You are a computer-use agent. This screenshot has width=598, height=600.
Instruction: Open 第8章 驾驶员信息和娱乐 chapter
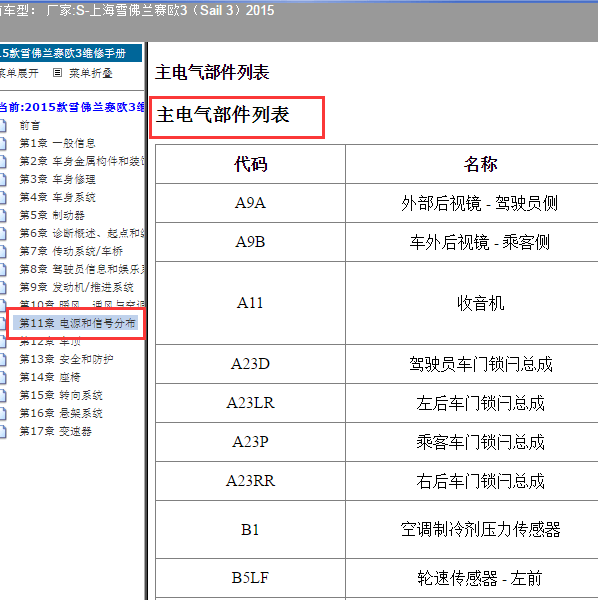tap(82, 269)
